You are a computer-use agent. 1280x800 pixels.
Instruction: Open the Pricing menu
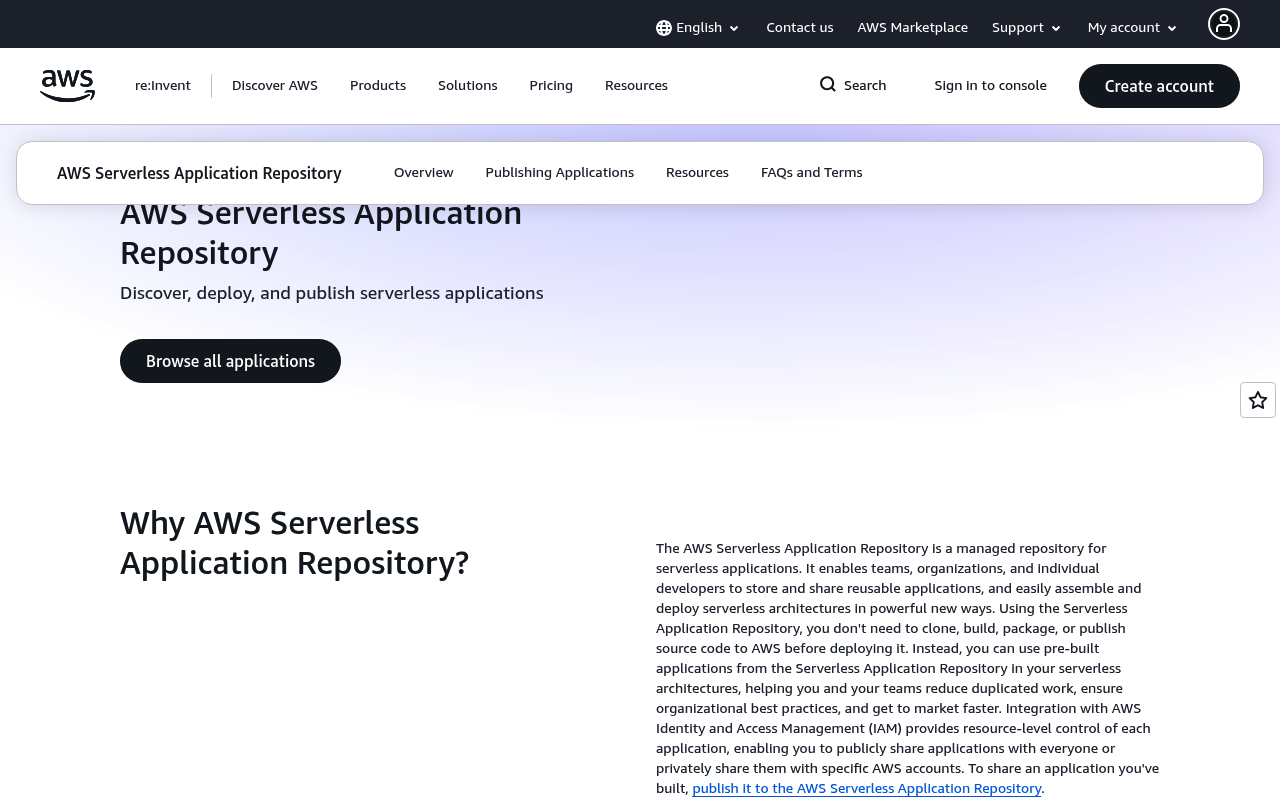coord(551,86)
